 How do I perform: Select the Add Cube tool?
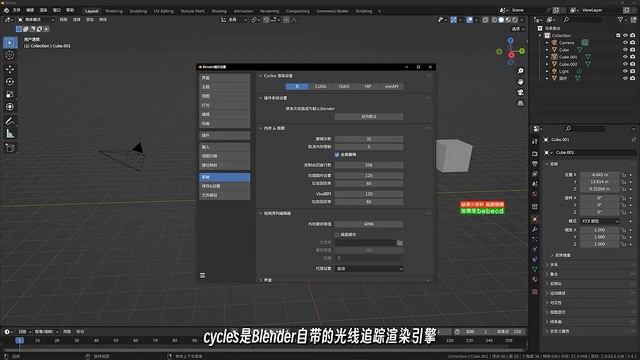[x=10, y=148]
